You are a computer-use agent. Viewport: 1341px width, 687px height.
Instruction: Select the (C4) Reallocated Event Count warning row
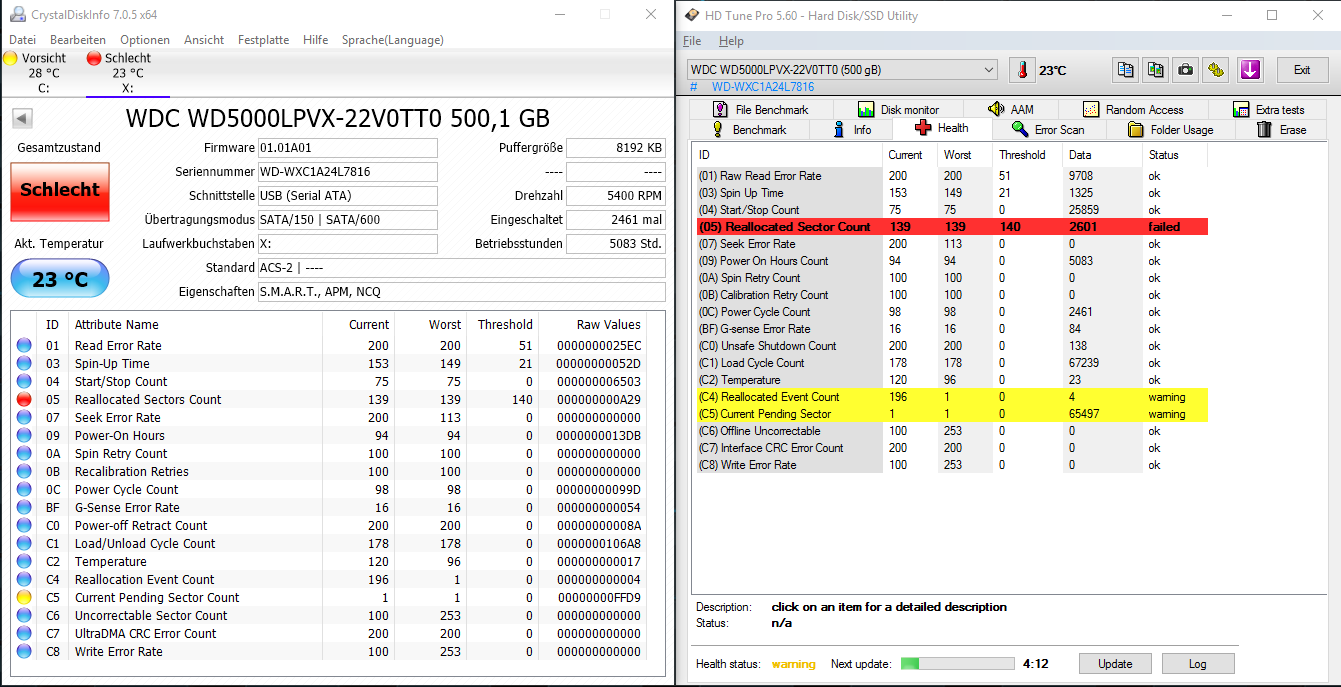pyautogui.click(x=951, y=397)
